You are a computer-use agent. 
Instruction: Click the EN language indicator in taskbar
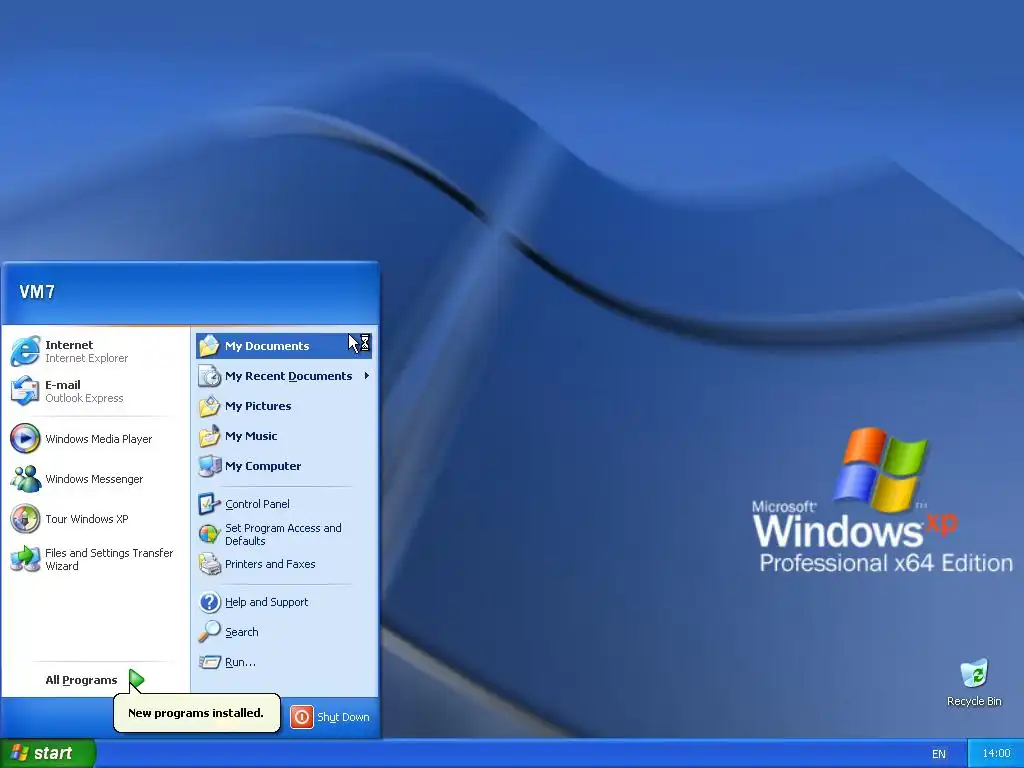pos(938,754)
